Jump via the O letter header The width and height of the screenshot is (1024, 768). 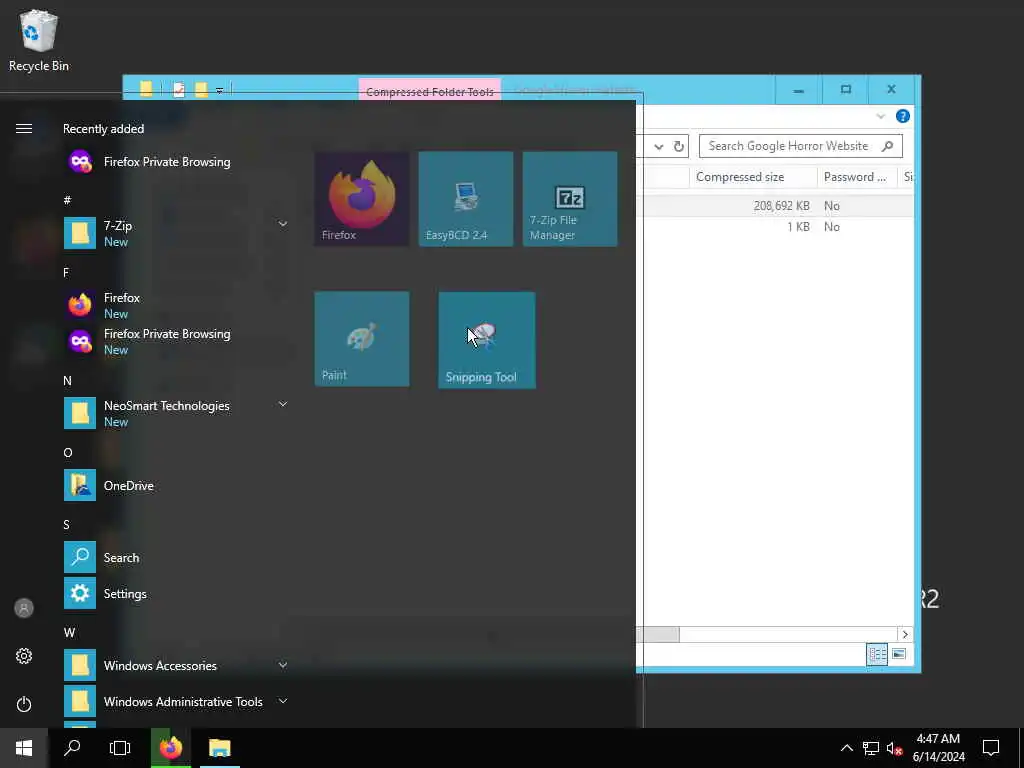pyautogui.click(x=68, y=453)
